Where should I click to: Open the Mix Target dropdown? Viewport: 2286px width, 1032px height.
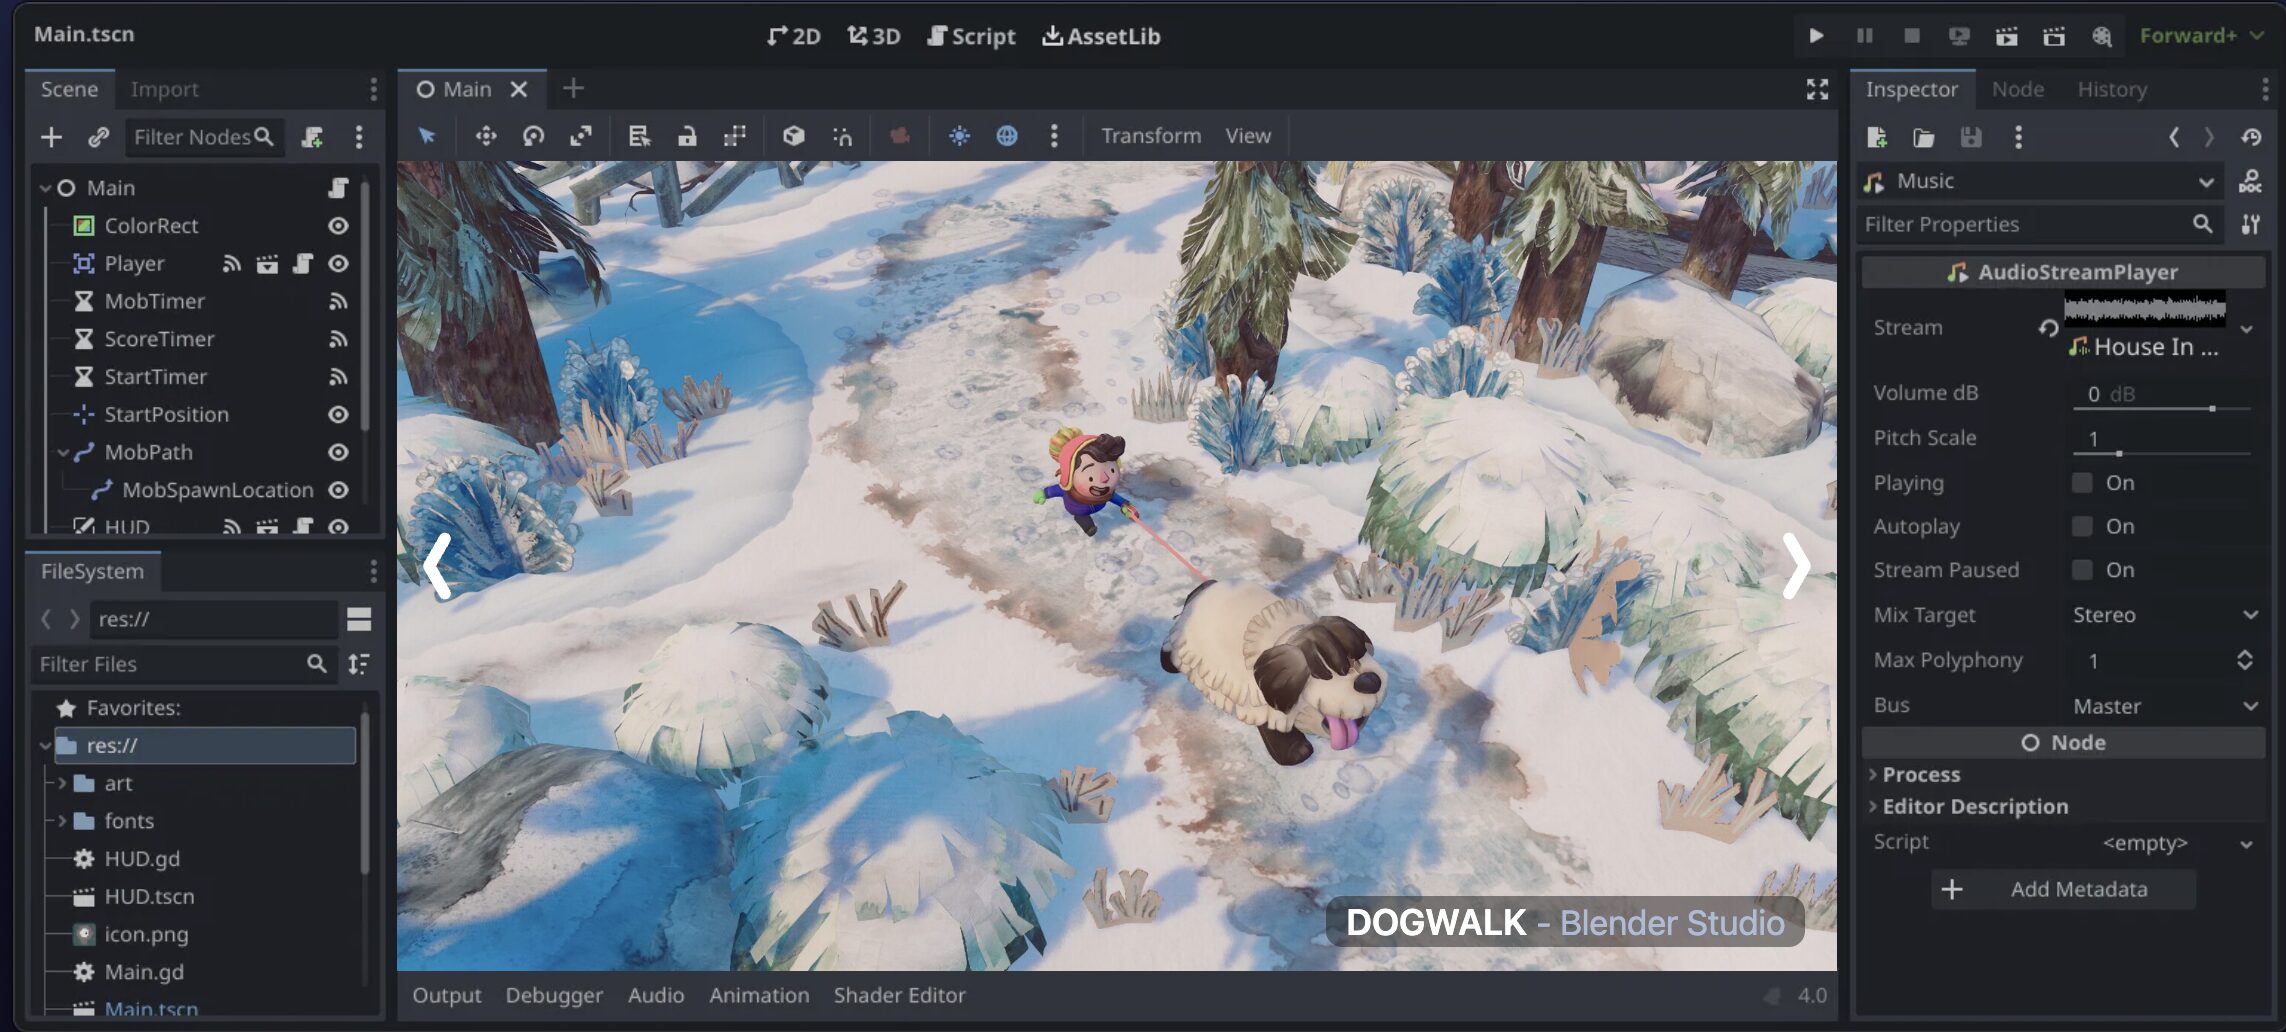2163,615
